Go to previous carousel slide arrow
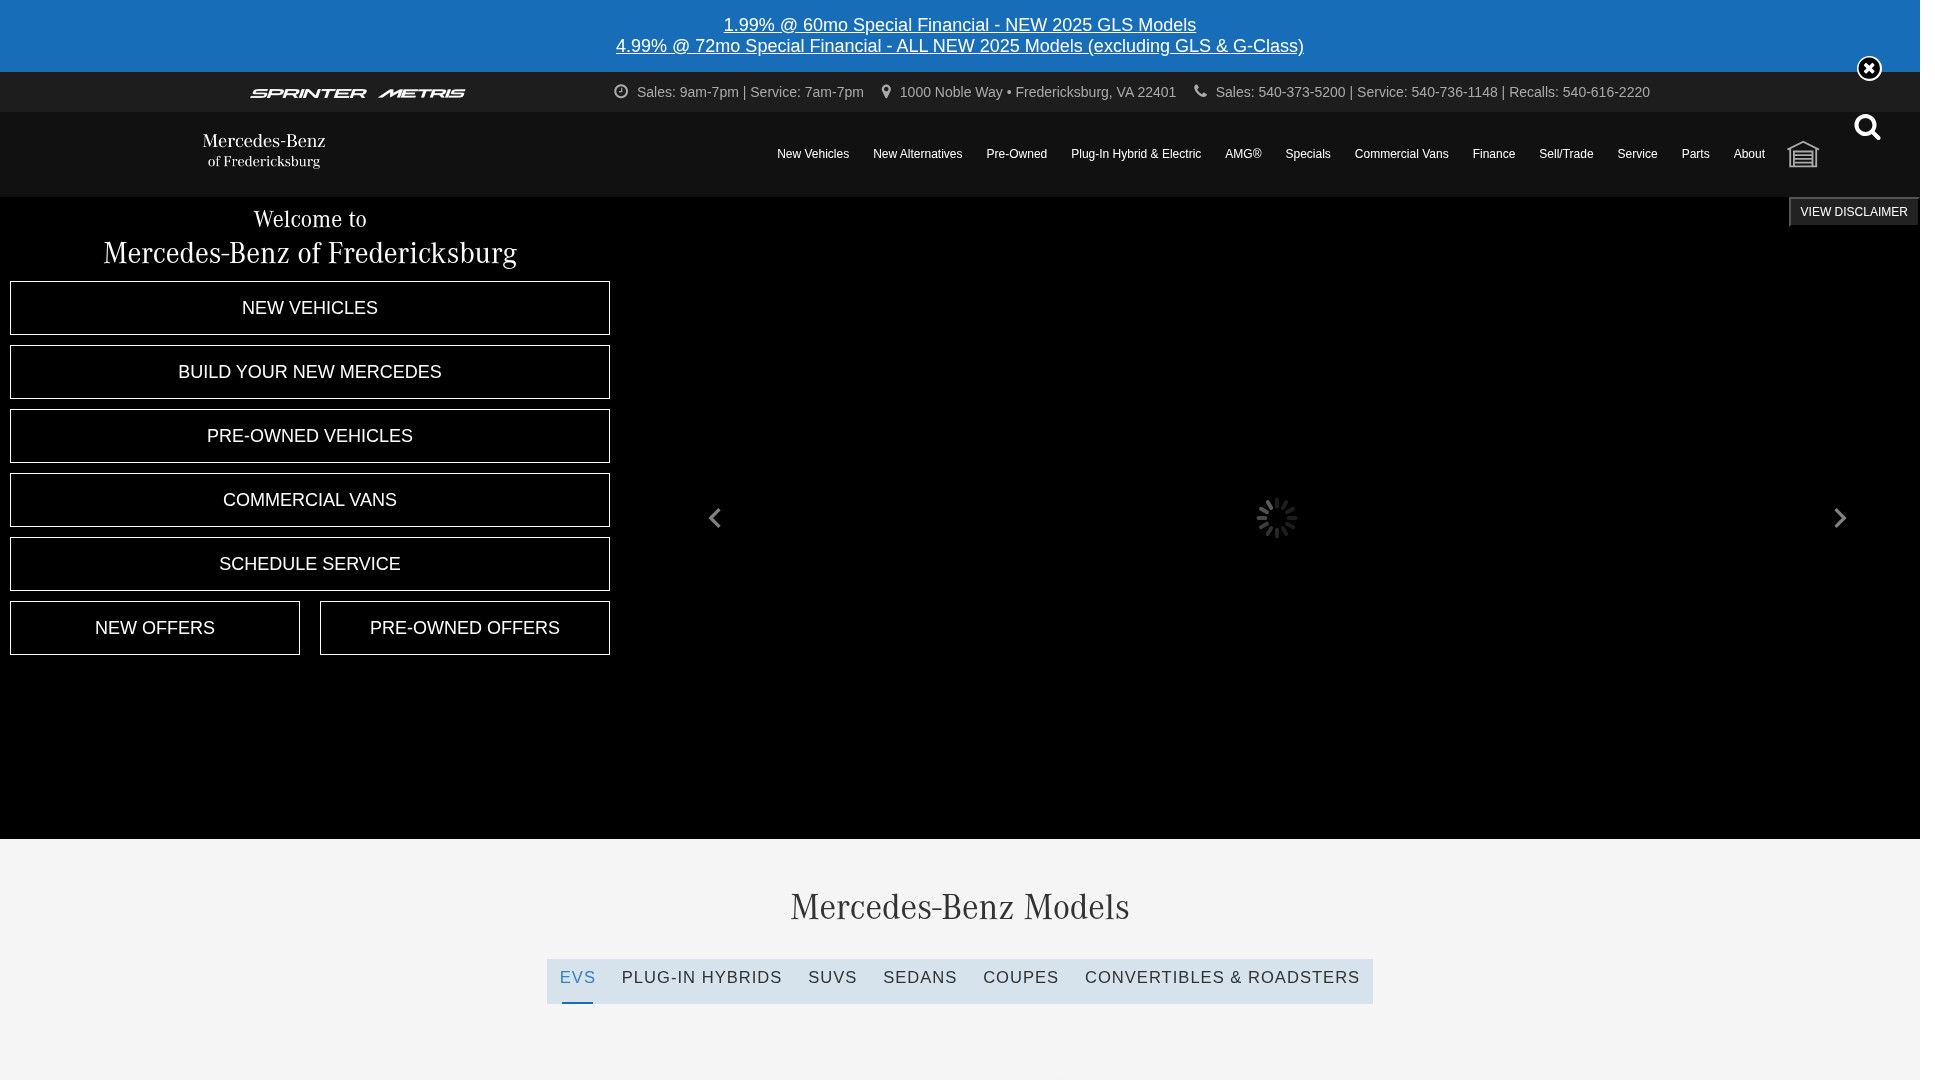The width and height of the screenshot is (1935, 1080). tap(714, 518)
